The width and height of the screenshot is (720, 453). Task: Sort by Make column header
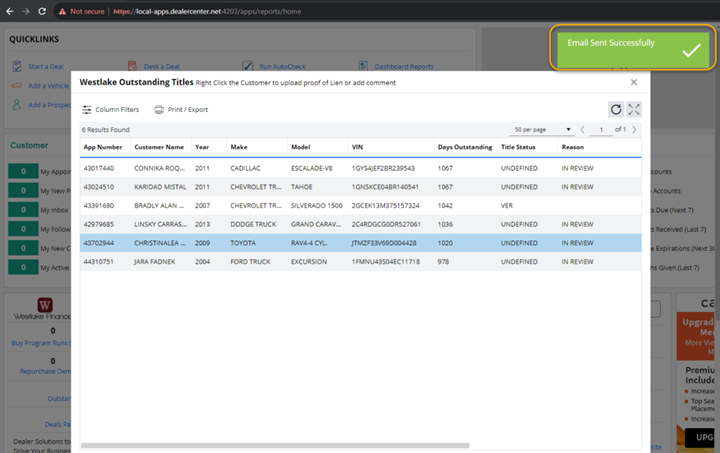pos(239,147)
